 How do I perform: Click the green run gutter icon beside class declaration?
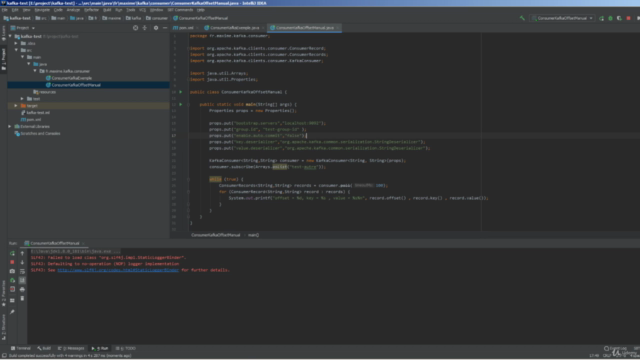[181, 92]
